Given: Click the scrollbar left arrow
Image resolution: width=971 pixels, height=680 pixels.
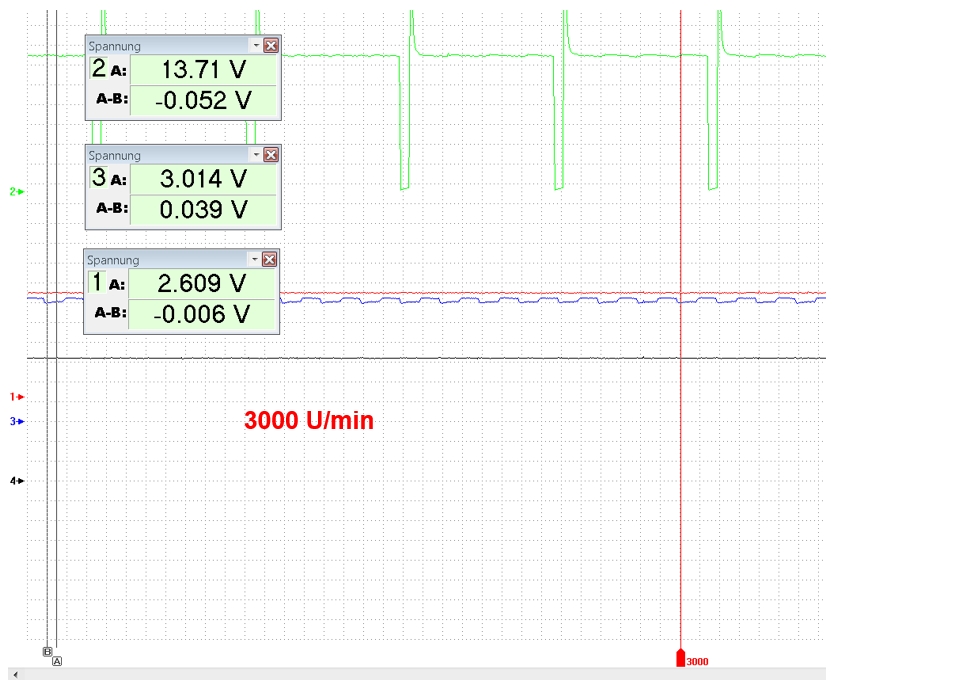Looking at the screenshot, I should coord(15,674).
